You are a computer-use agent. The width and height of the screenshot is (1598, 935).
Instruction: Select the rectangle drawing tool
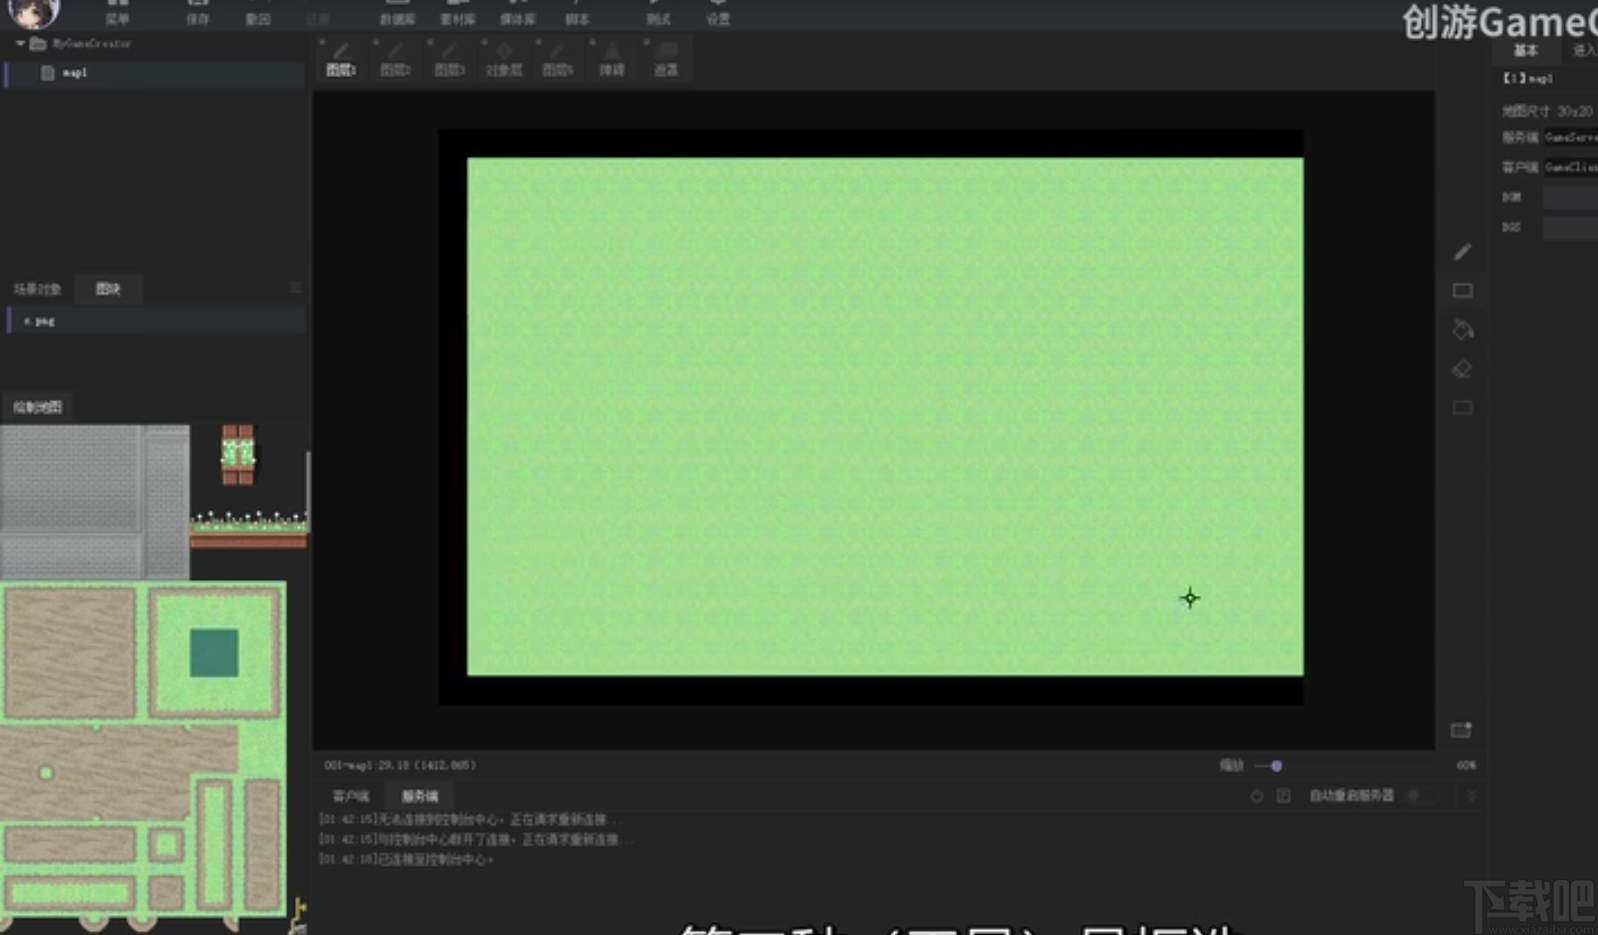[1462, 291]
